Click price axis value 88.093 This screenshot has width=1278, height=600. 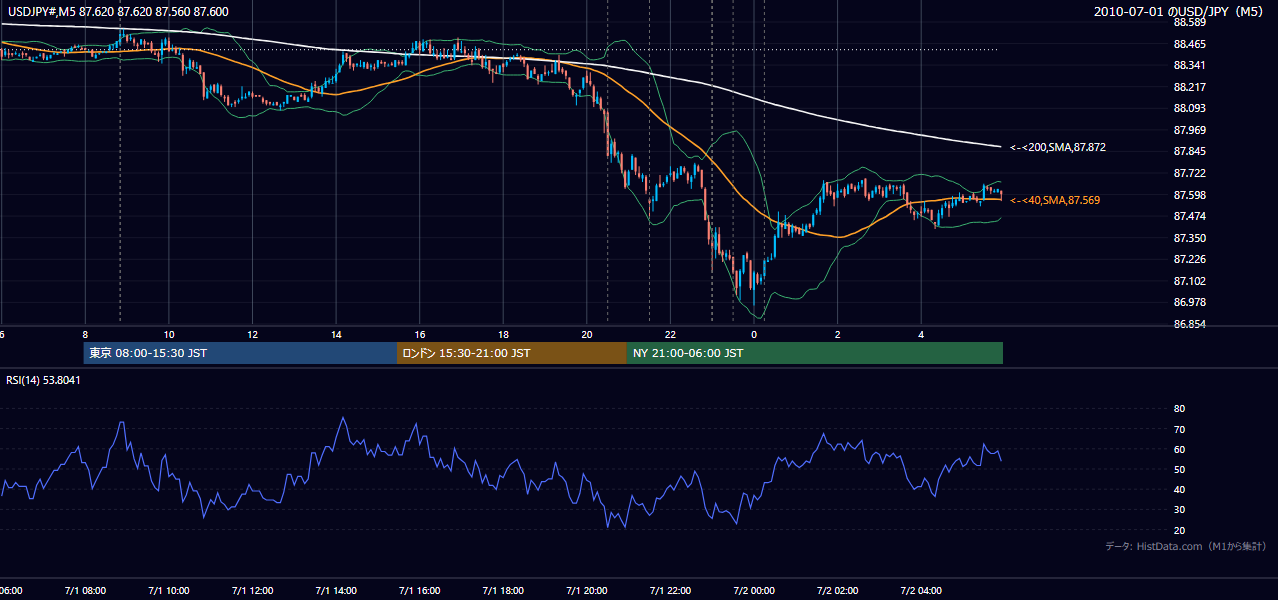click(1188, 108)
